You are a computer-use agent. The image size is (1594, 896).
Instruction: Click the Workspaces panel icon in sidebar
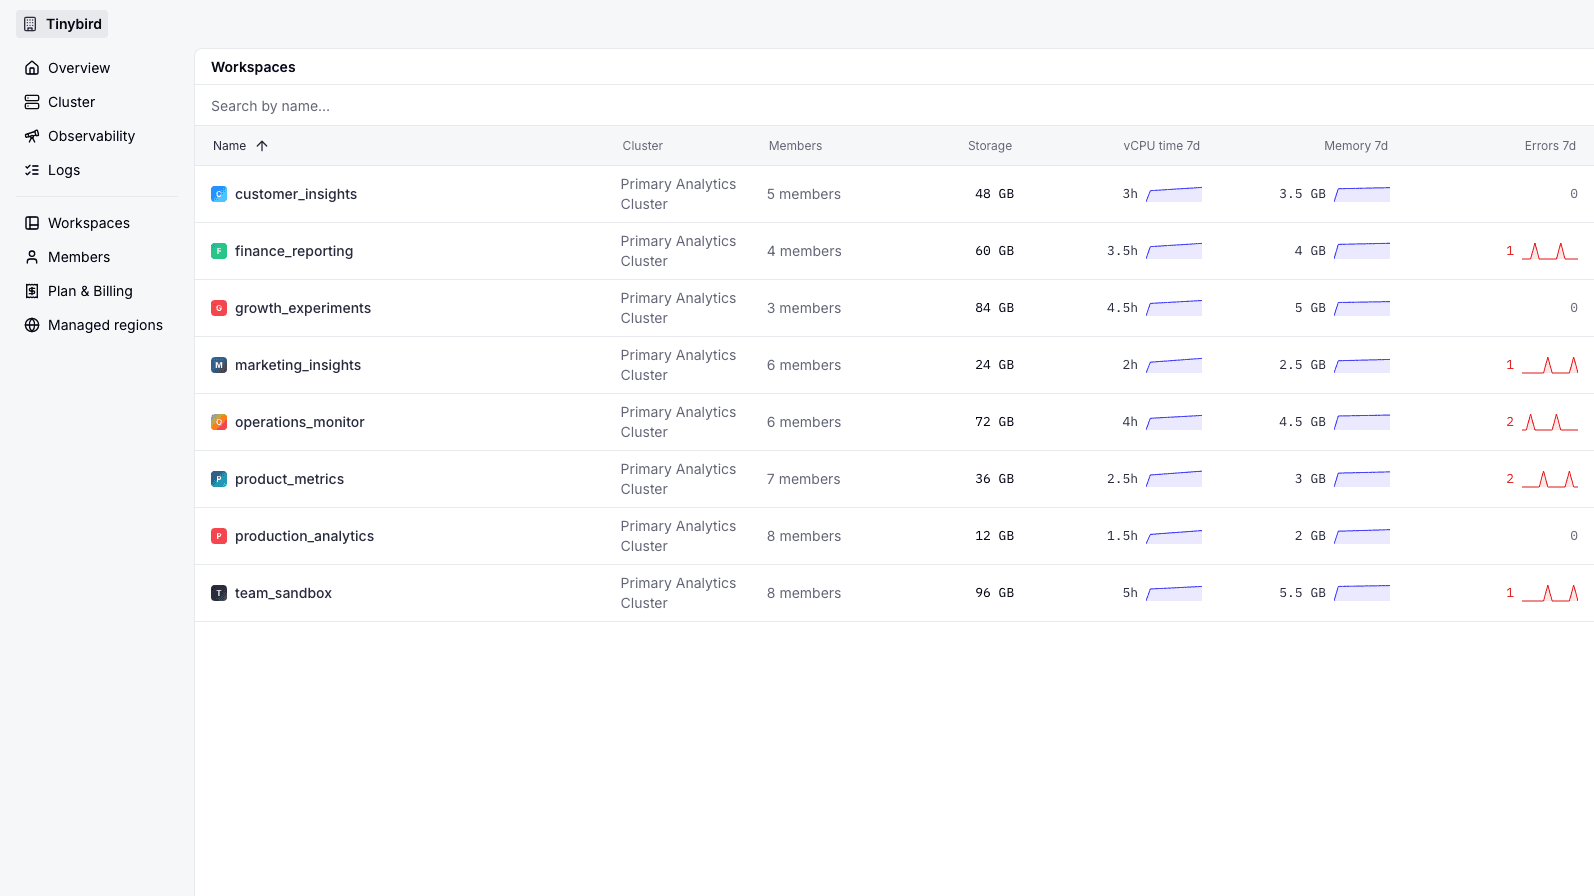pos(32,223)
